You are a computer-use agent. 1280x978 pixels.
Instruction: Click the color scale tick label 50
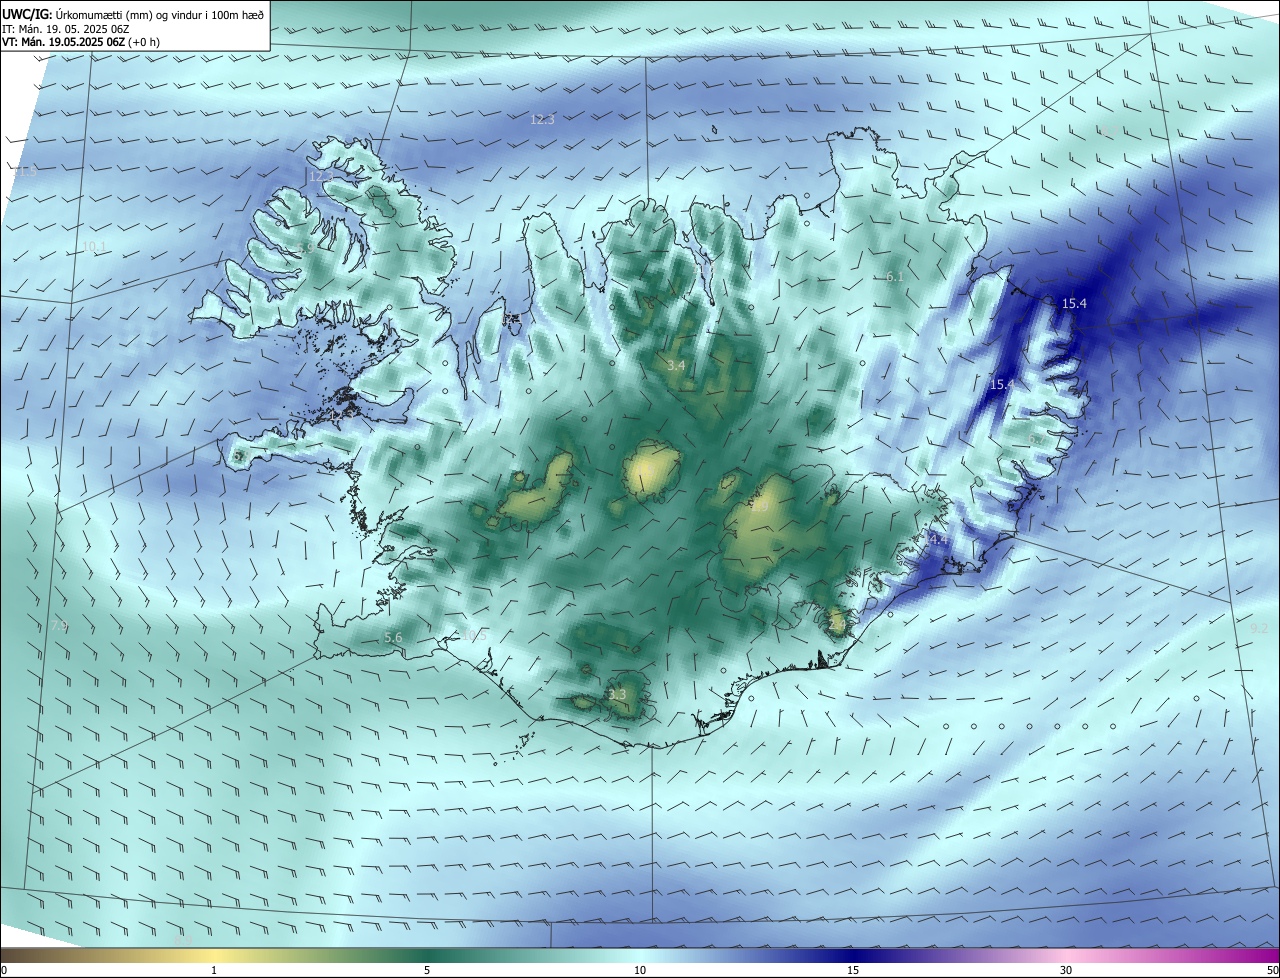pos(1273,970)
